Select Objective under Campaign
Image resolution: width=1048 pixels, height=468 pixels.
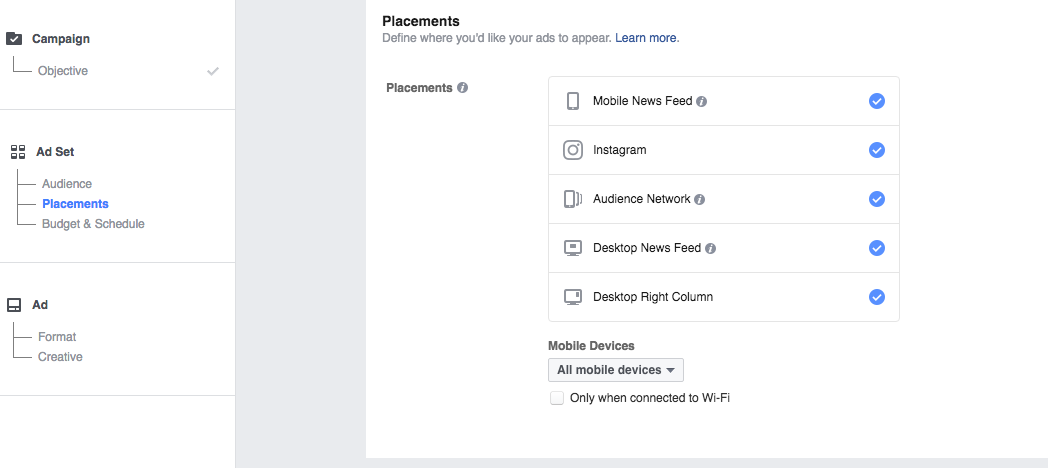pyautogui.click(x=63, y=71)
